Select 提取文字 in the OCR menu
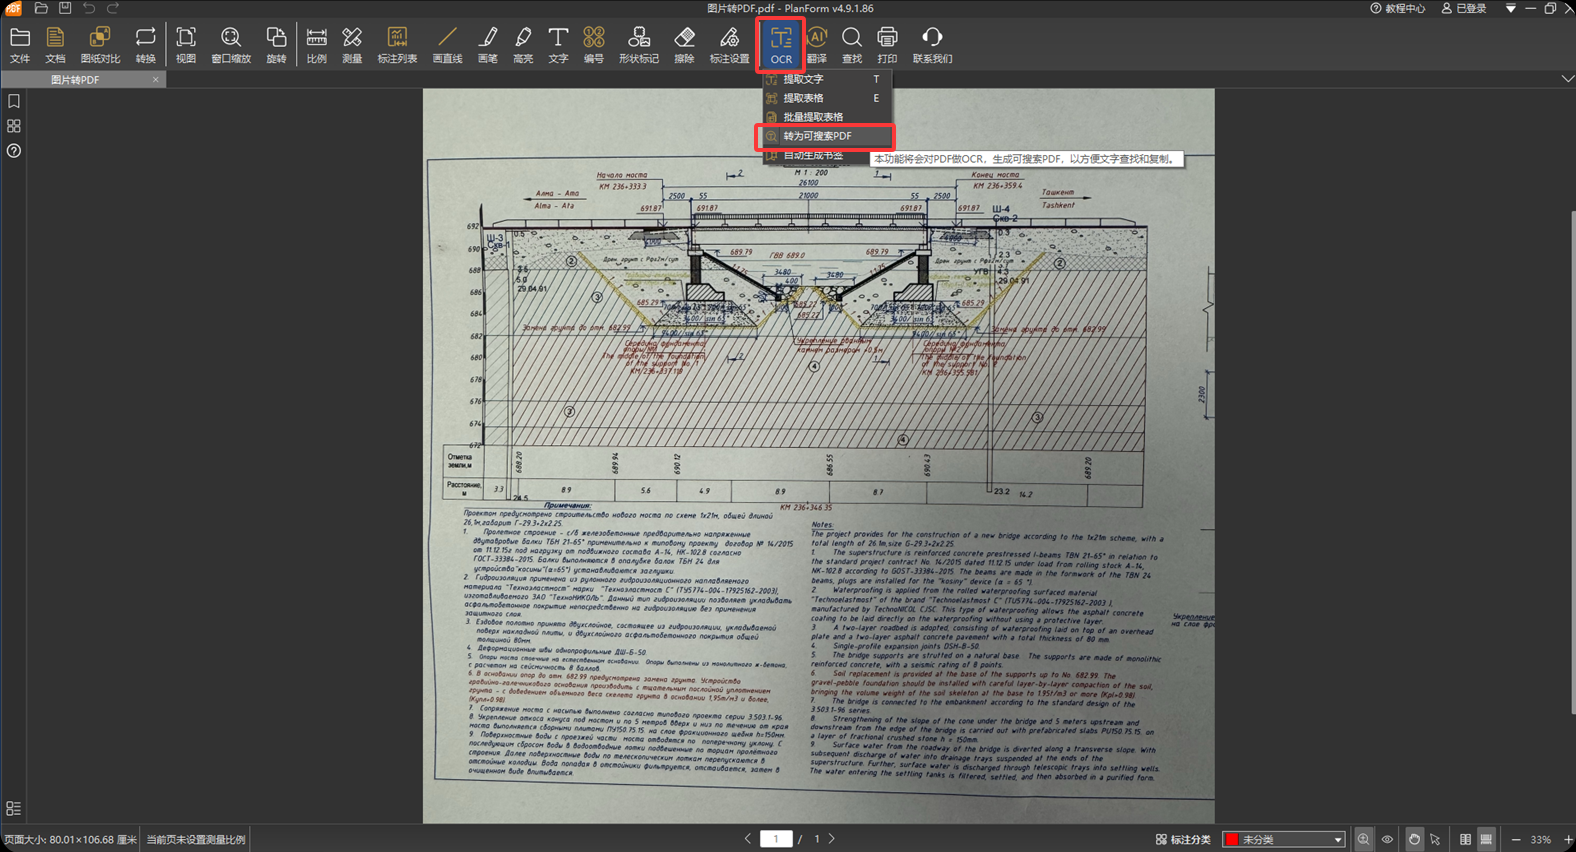 pos(803,79)
